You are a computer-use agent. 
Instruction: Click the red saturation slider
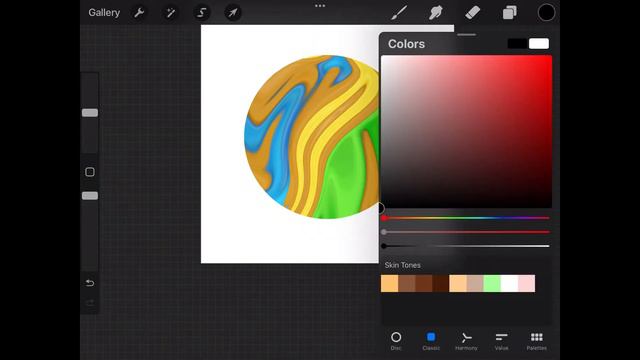coord(466,232)
